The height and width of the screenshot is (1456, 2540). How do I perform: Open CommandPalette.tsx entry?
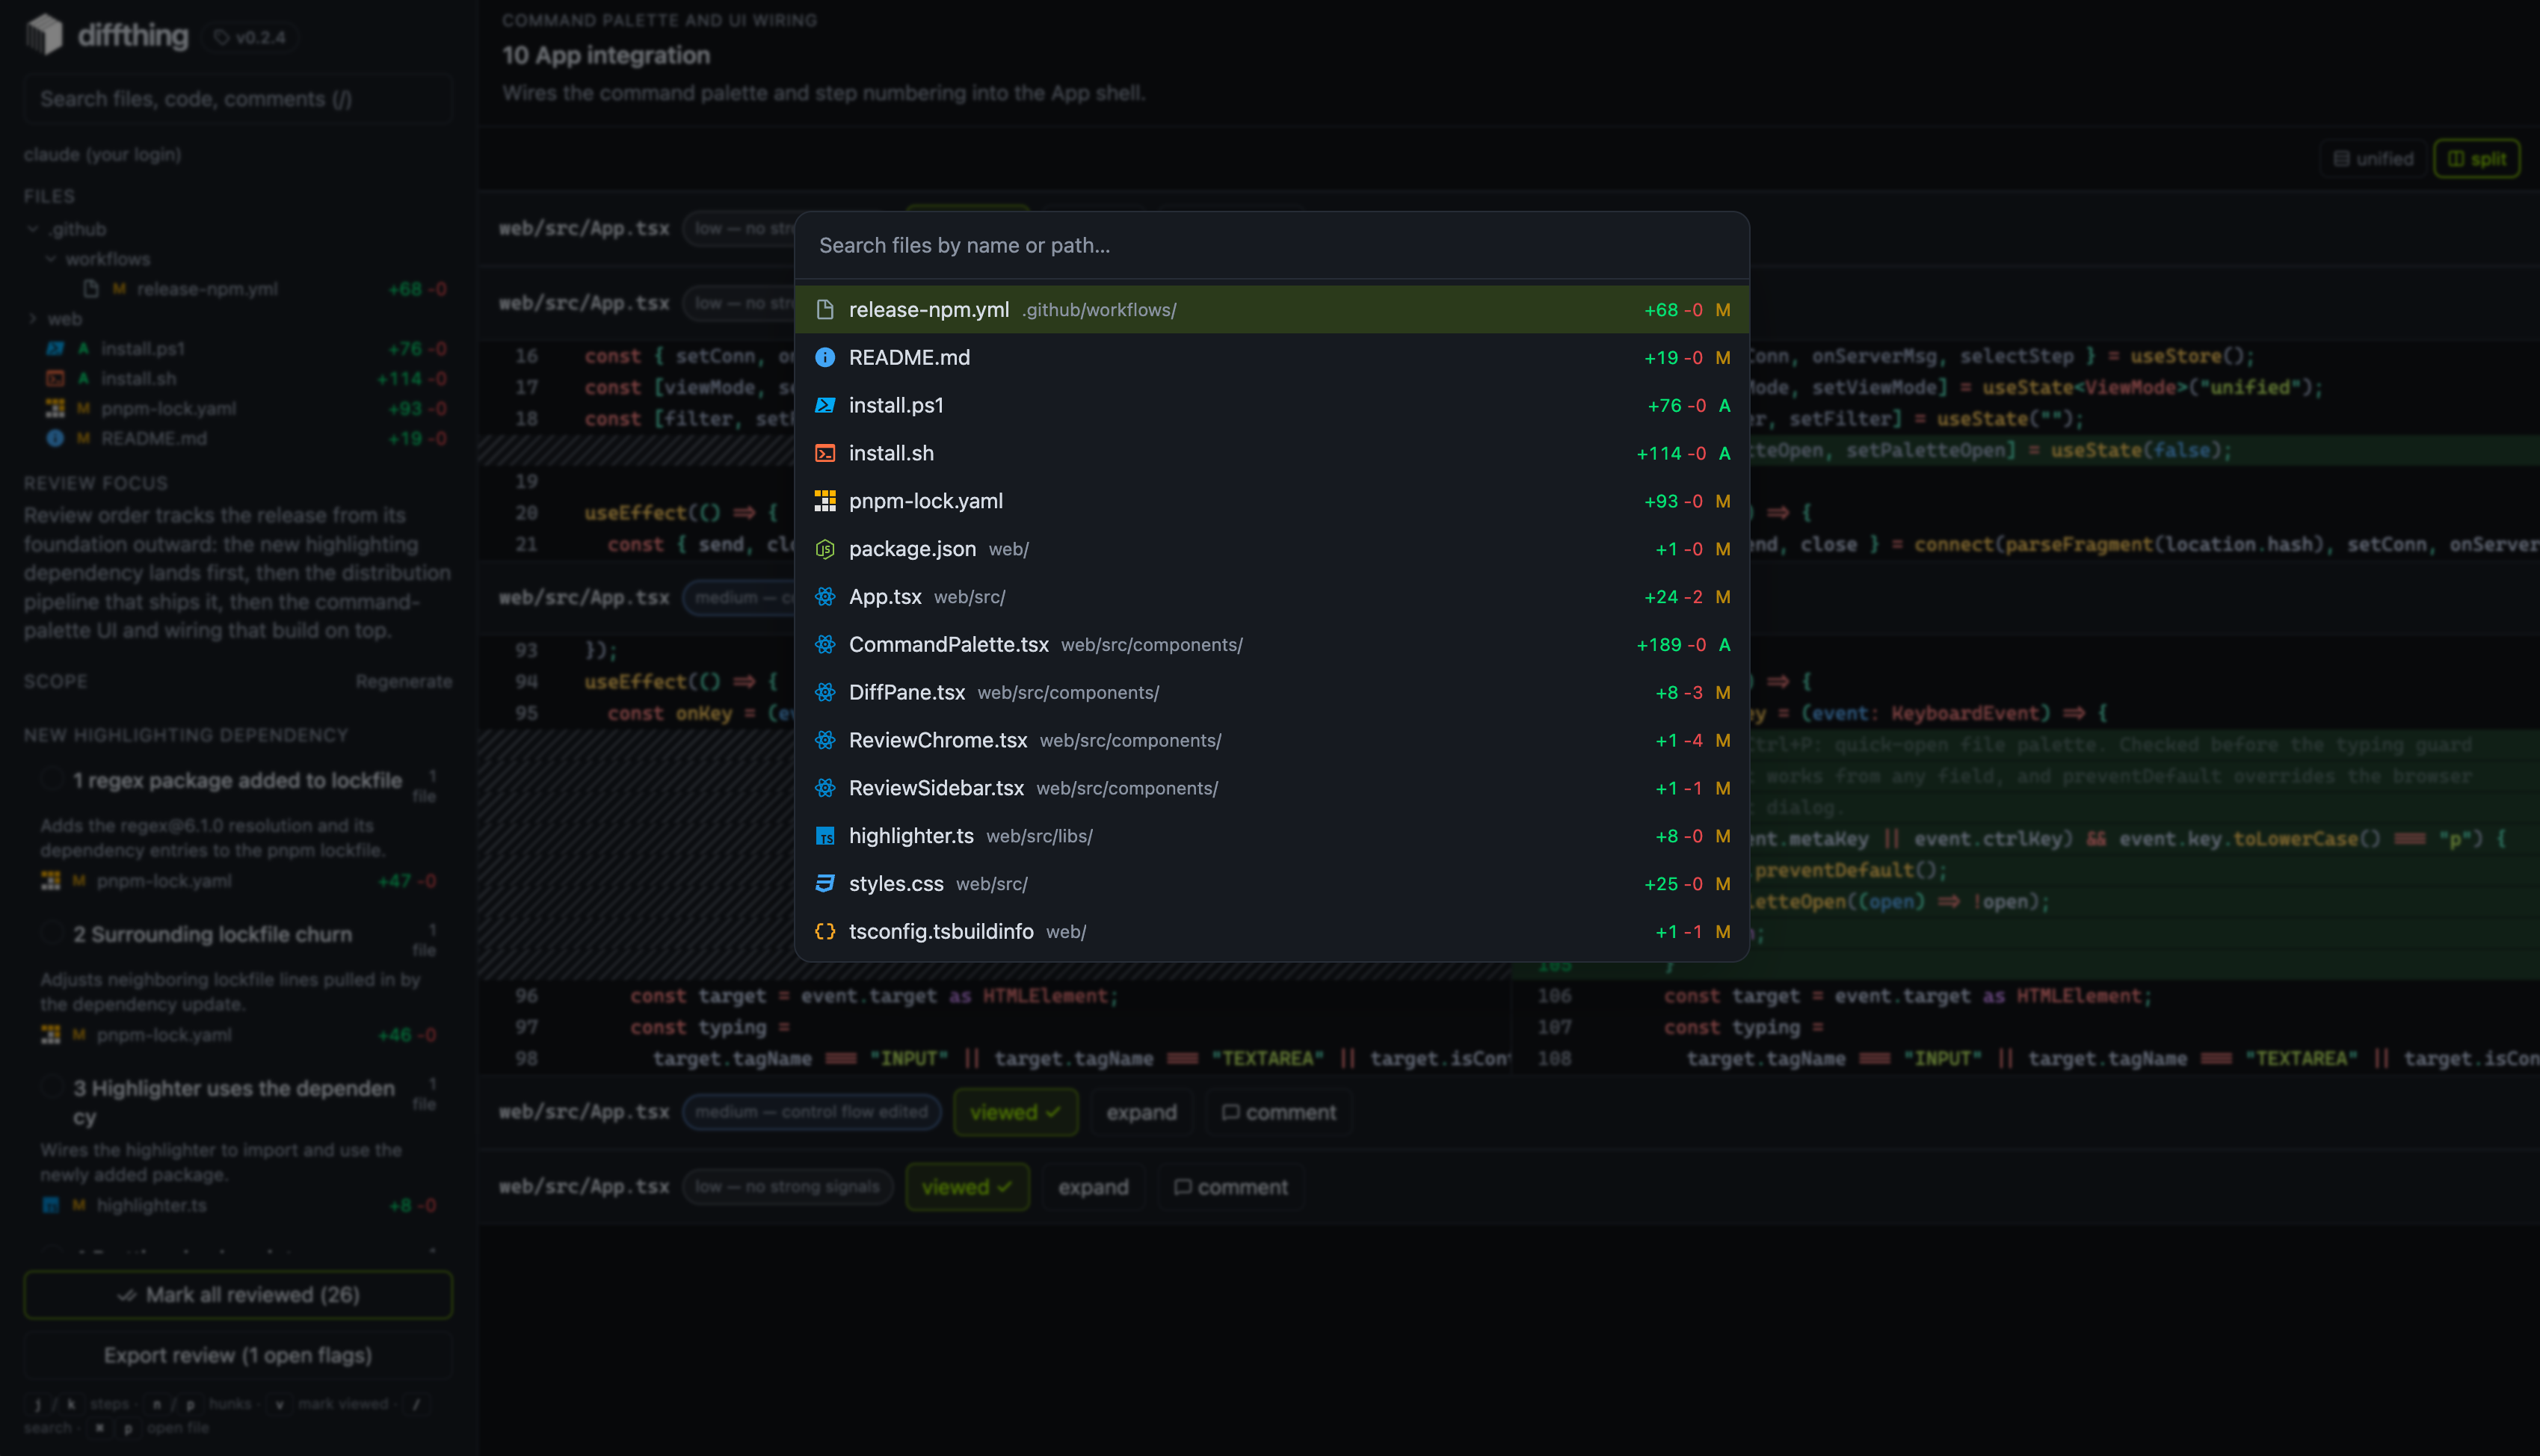click(1271, 645)
